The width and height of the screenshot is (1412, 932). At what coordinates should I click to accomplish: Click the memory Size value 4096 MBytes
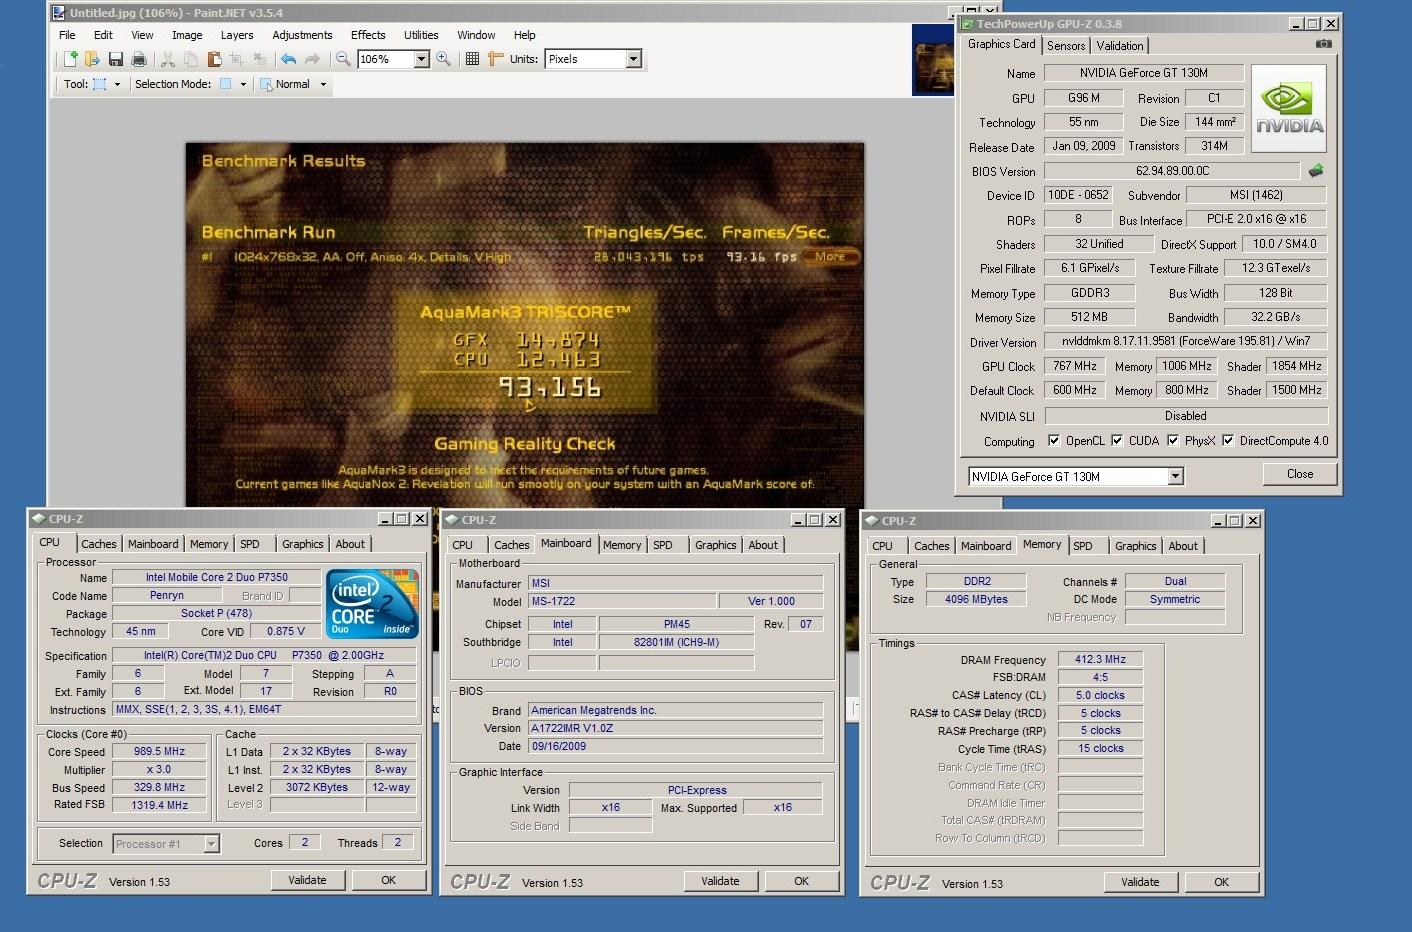pos(976,599)
